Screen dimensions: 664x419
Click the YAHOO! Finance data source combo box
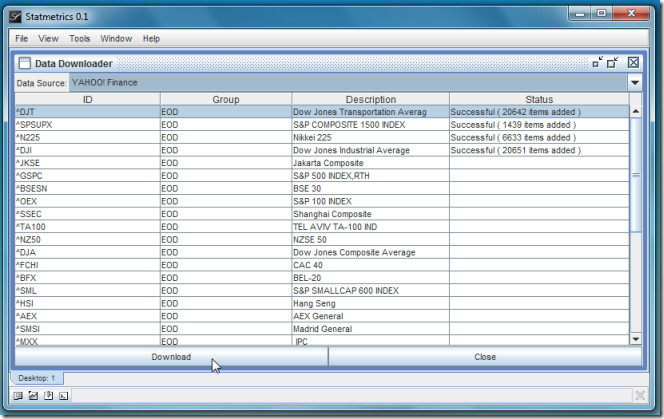pyautogui.click(x=349, y=83)
